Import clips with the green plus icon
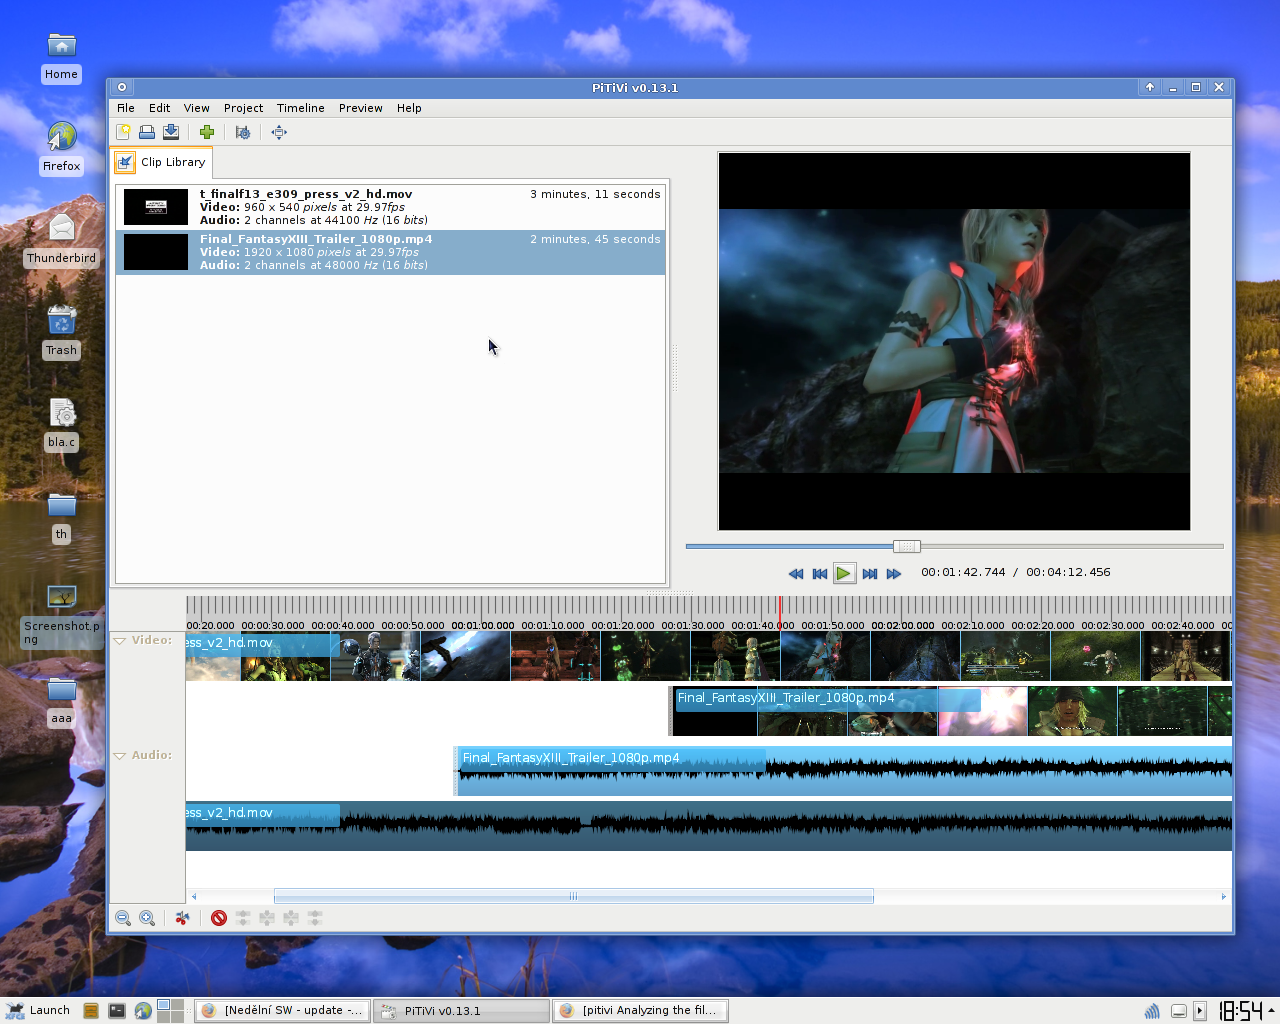The height and width of the screenshot is (1024, 1280). coord(207,132)
